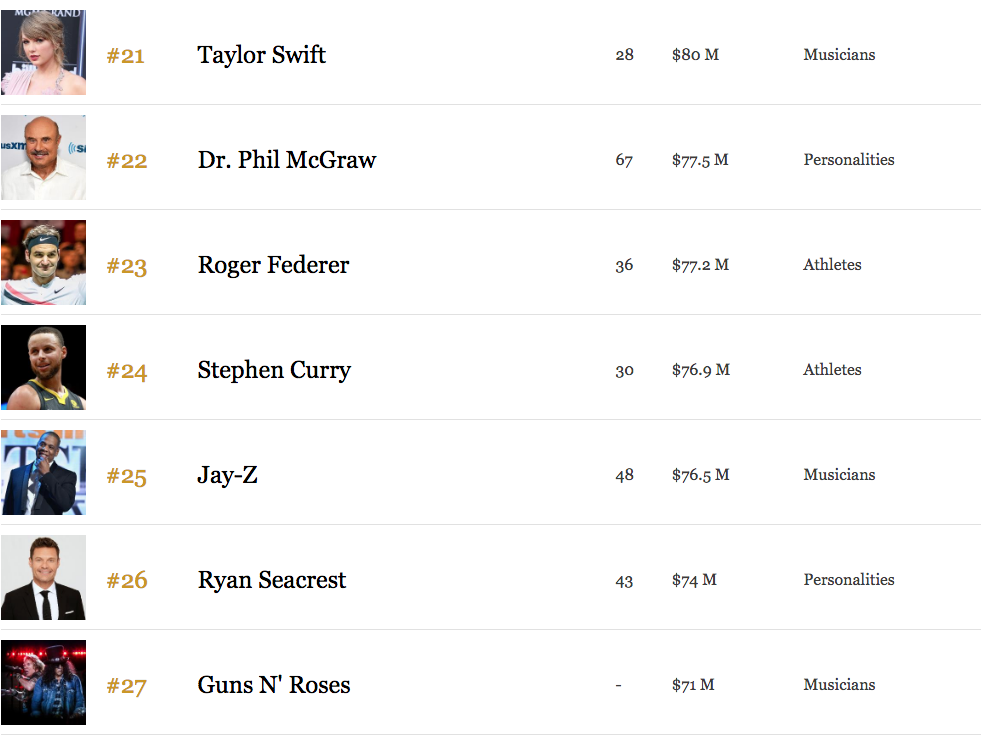This screenshot has height=737, width=983.
Task: Click the Jay-Z thumbnail image
Action: tap(43, 473)
